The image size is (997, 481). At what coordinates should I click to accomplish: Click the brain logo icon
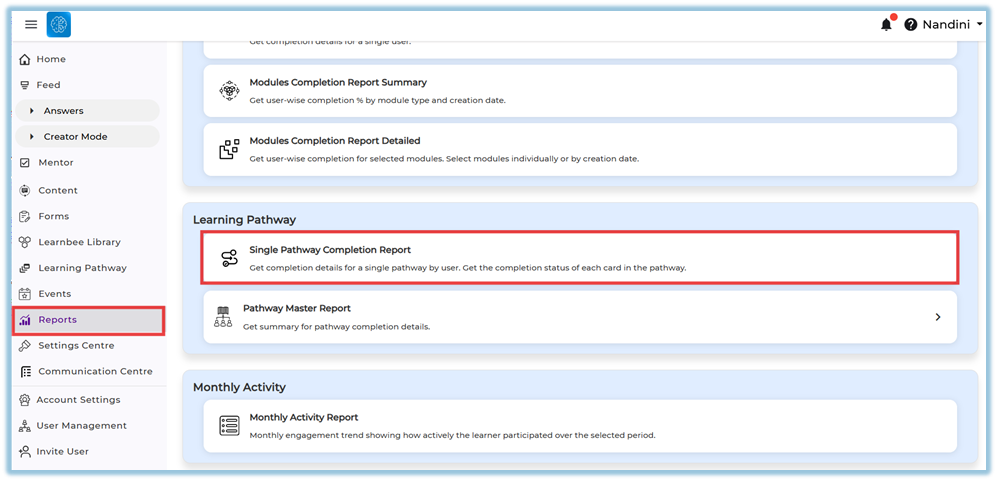tap(59, 25)
